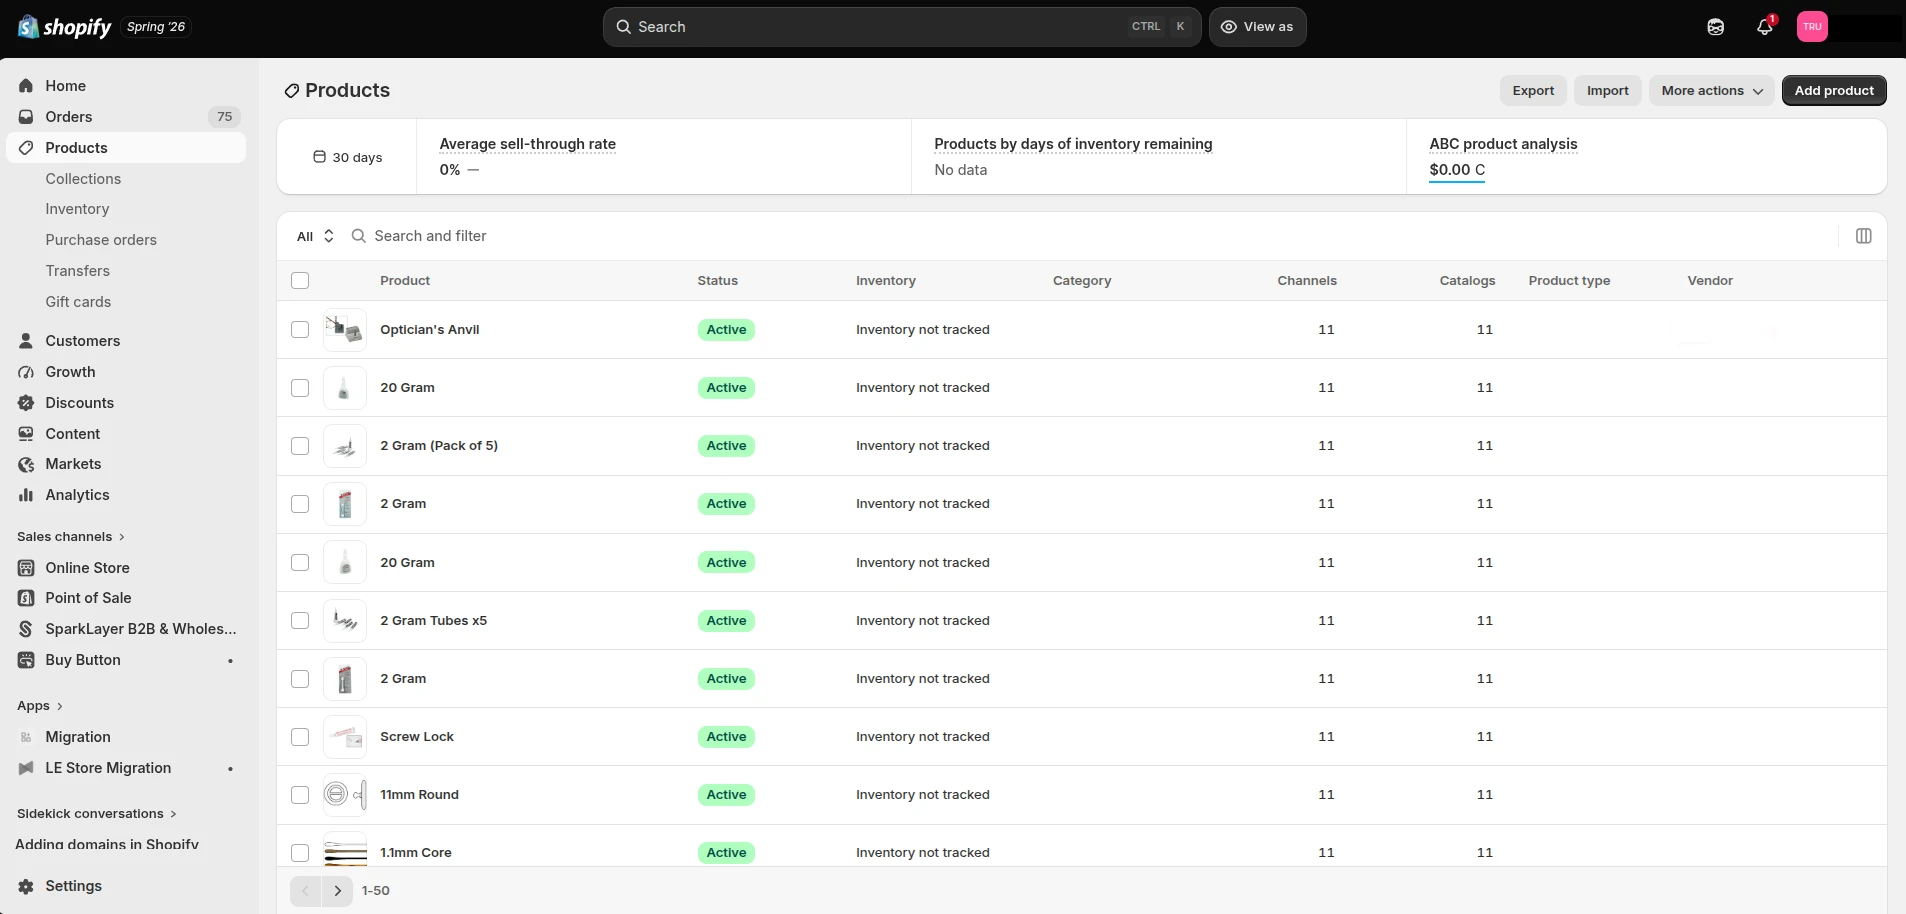1906x914 pixels.
Task: Open Gift cards in the sidebar
Action: click(78, 302)
